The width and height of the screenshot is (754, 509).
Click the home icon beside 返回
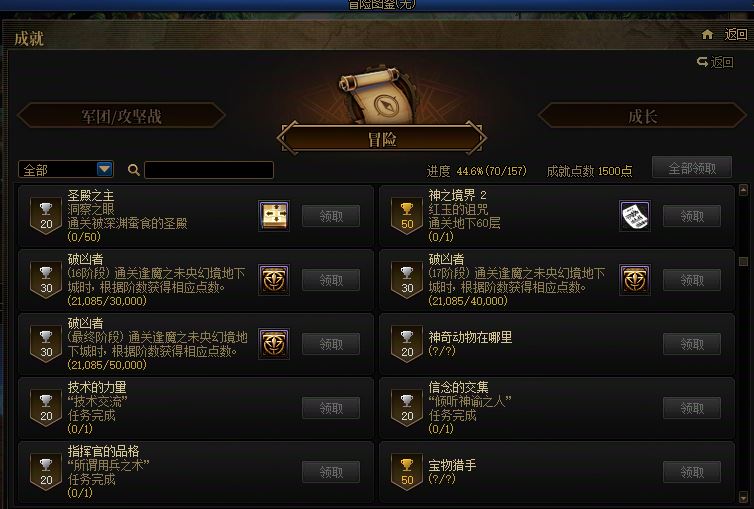click(707, 35)
